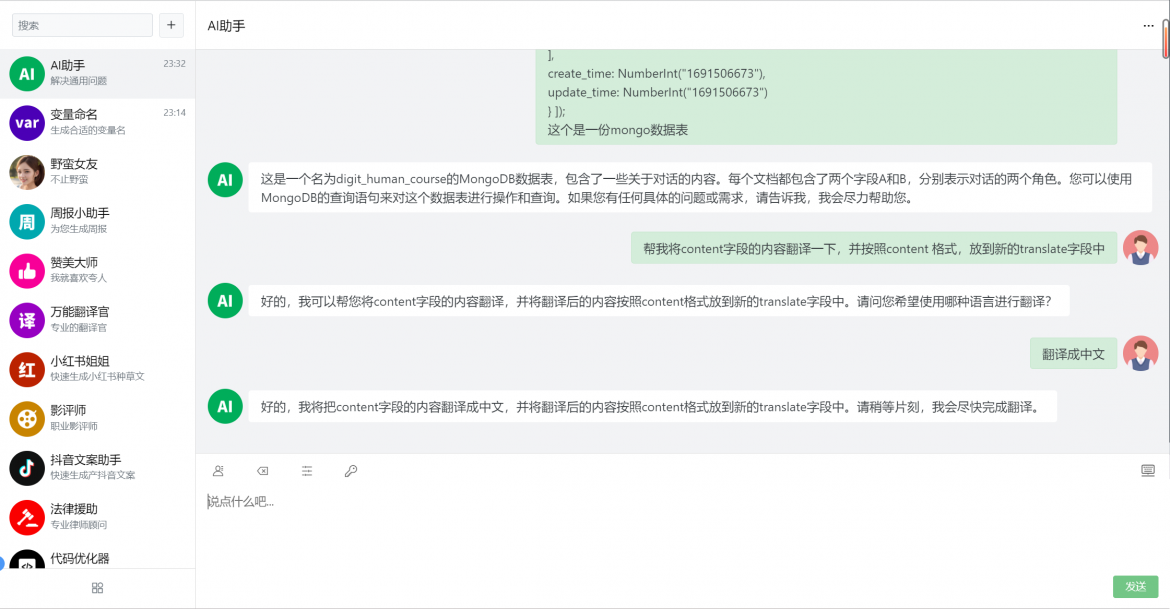Screen dimensions: 1170x609
Task: Open the 法律援助 gavel chat
Action: [97, 516]
